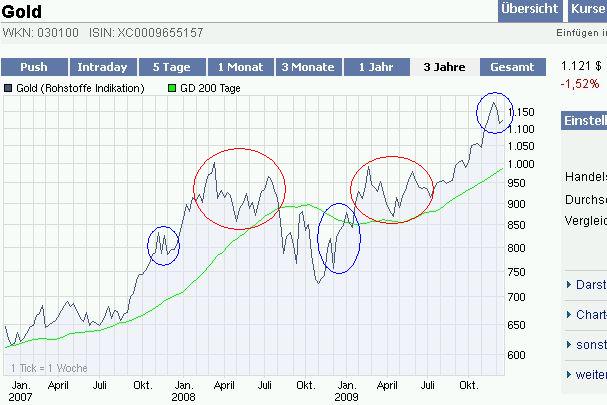Open the Übersicht tab

coord(530,9)
